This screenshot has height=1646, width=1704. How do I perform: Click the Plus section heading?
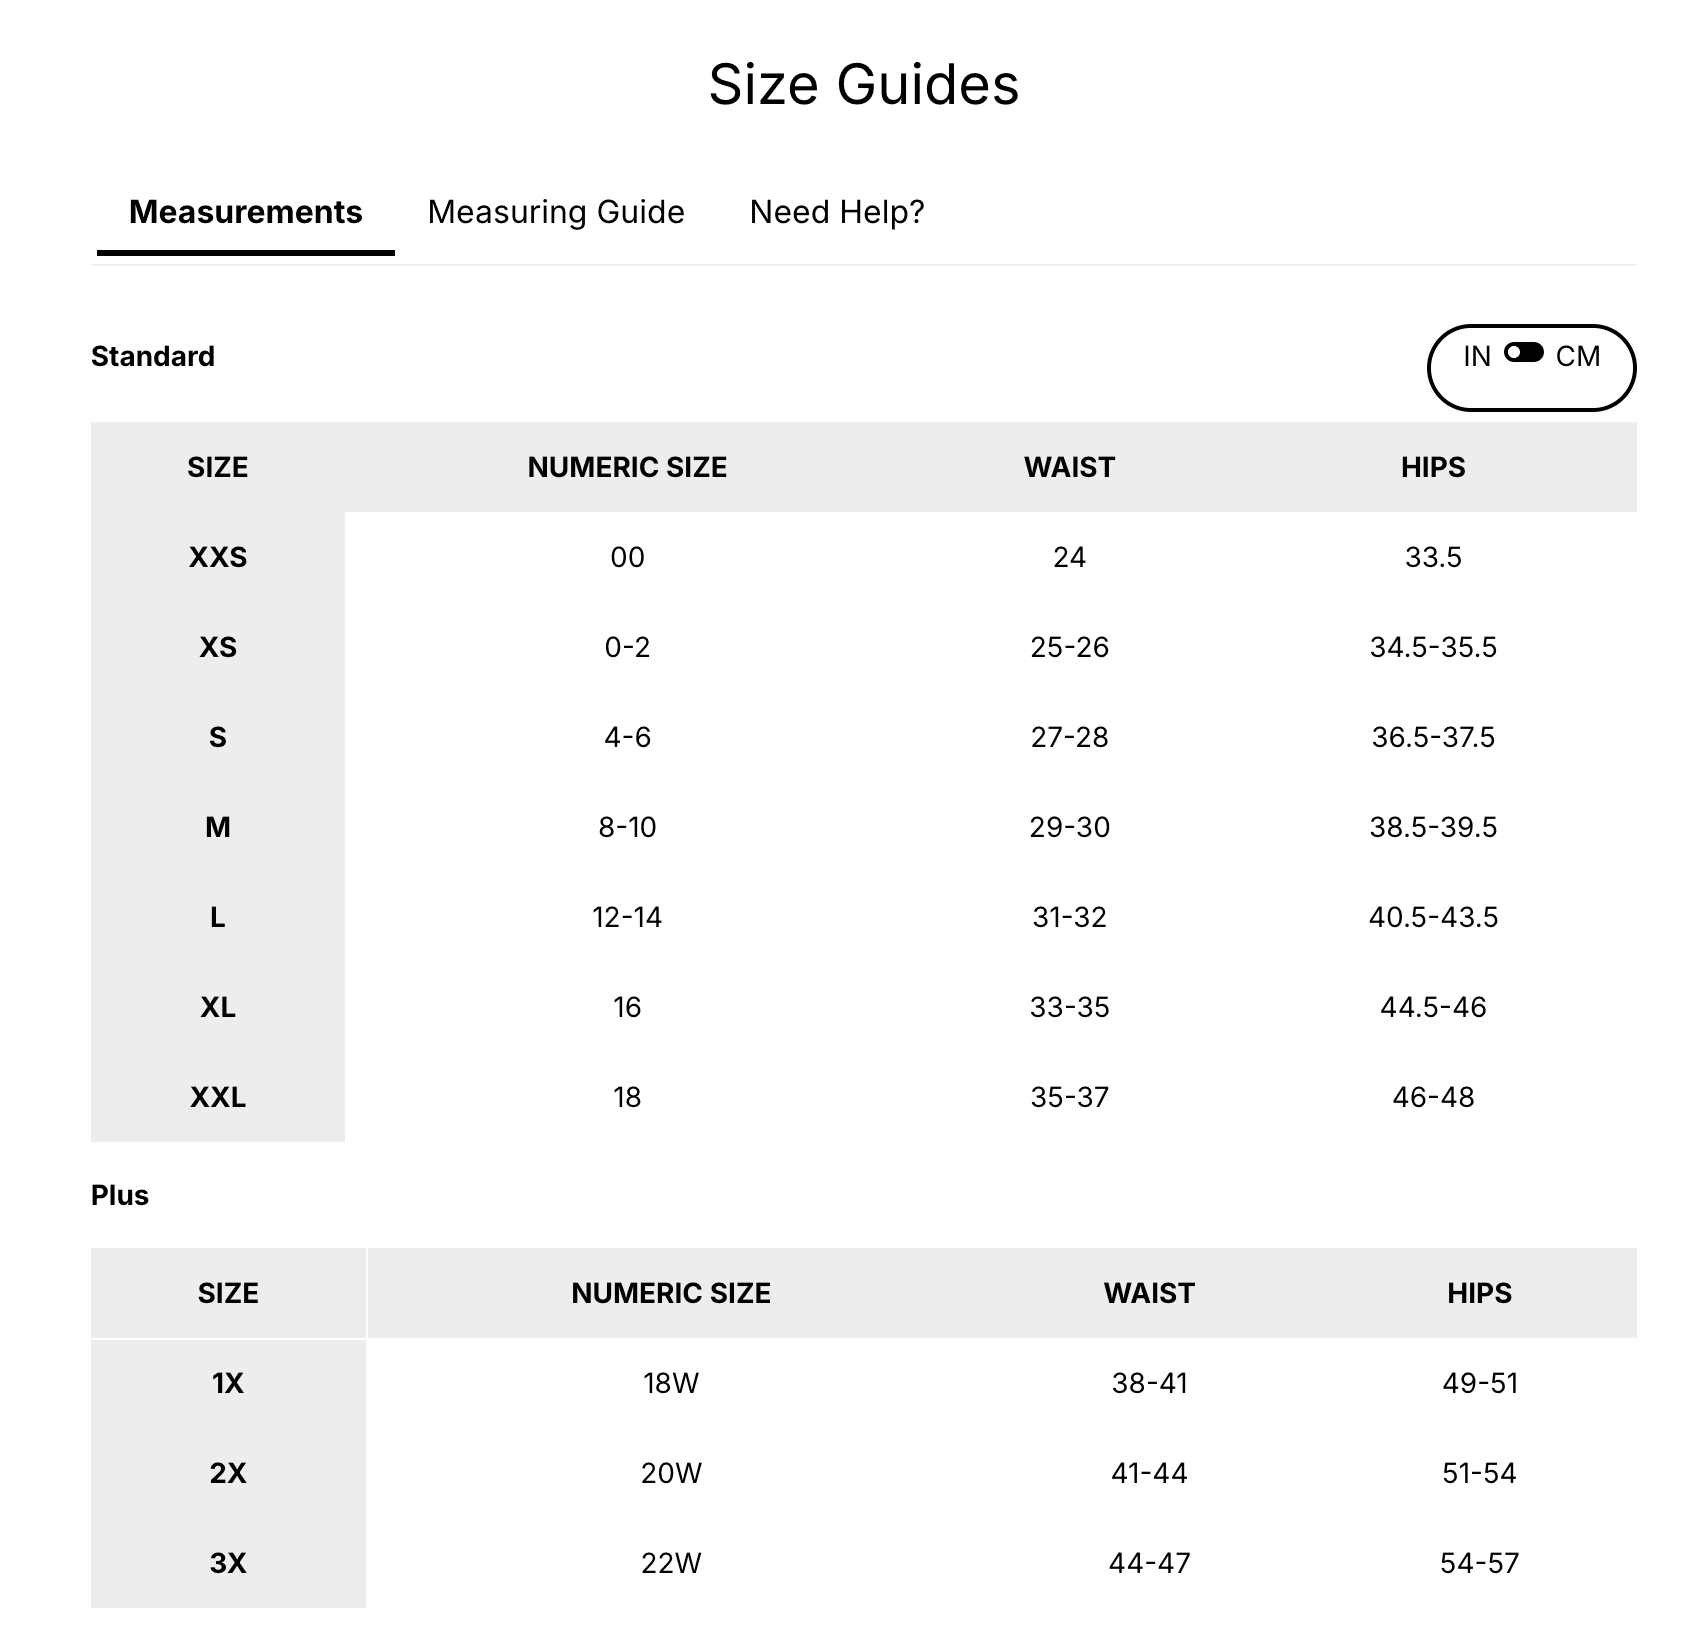tap(120, 1195)
